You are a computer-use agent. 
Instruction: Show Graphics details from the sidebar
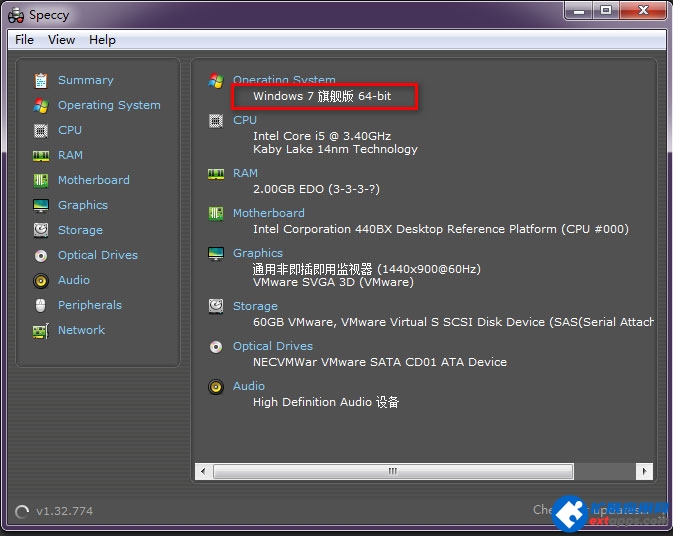83,205
